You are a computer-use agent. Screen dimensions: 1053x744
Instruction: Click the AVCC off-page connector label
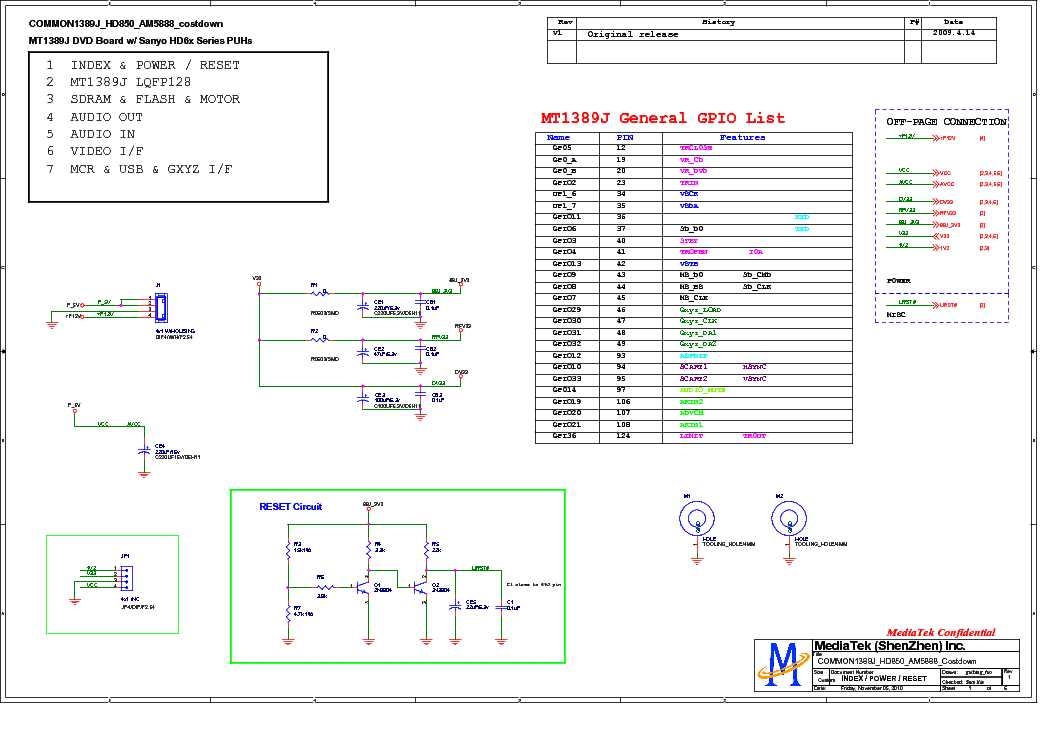tap(946, 184)
